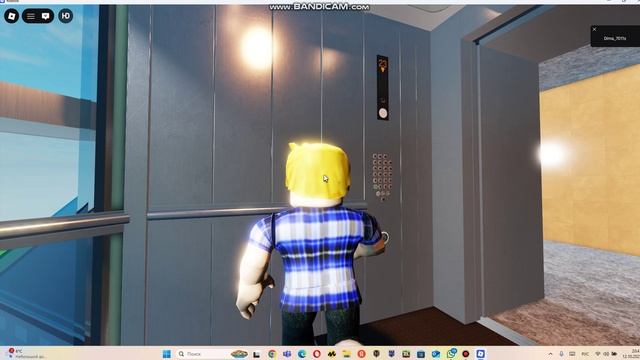Close the player list panel with X
This screenshot has height=360, width=640.
point(594,29)
